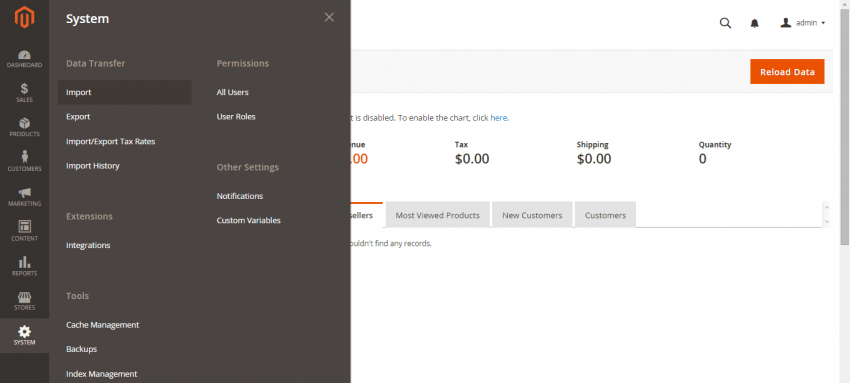
Task: Click the Shipping $0.00 value
Action: 594,159
